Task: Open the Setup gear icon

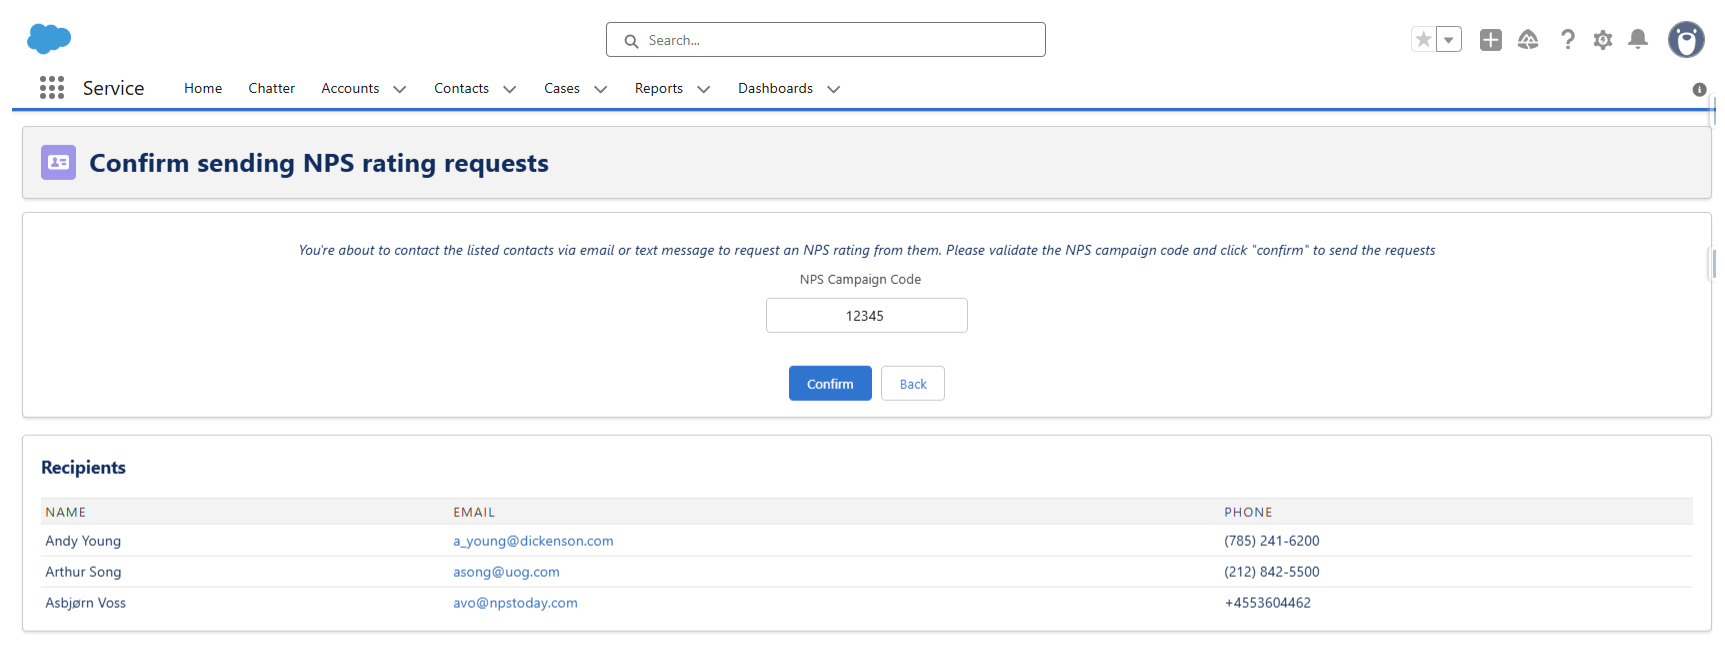Action: pos(1603,40)
